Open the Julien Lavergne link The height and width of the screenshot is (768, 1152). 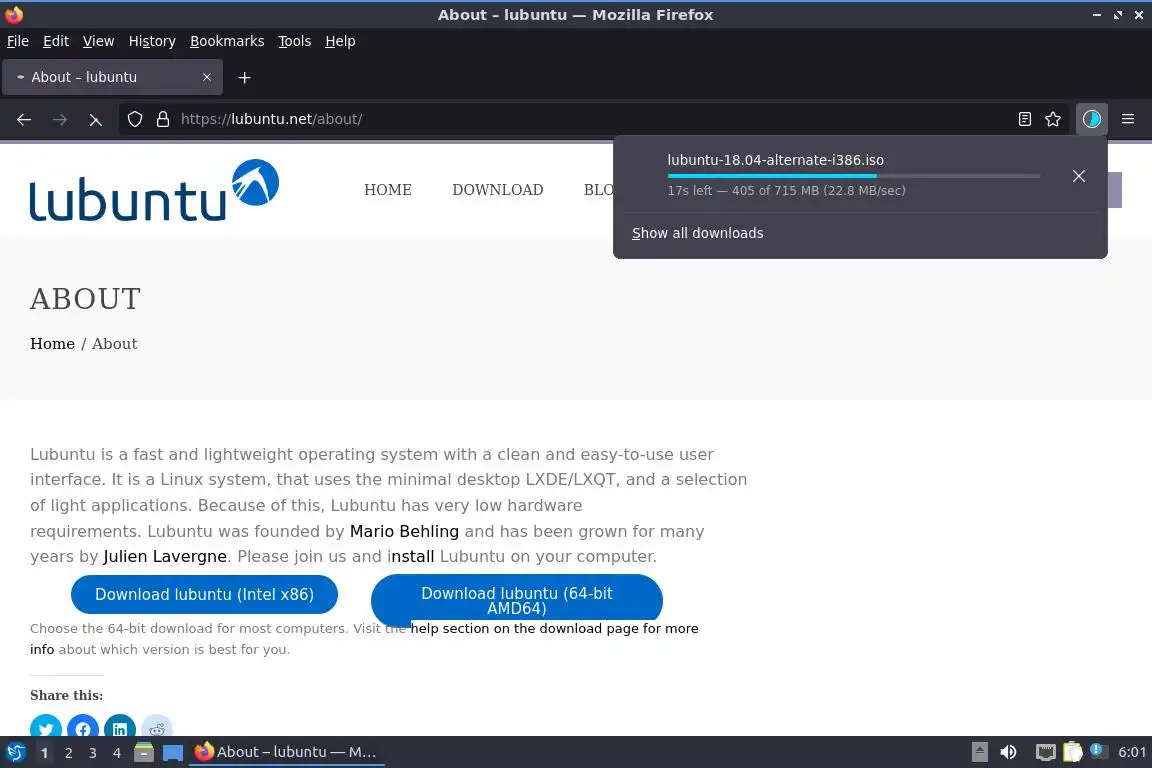coord(165,556)
